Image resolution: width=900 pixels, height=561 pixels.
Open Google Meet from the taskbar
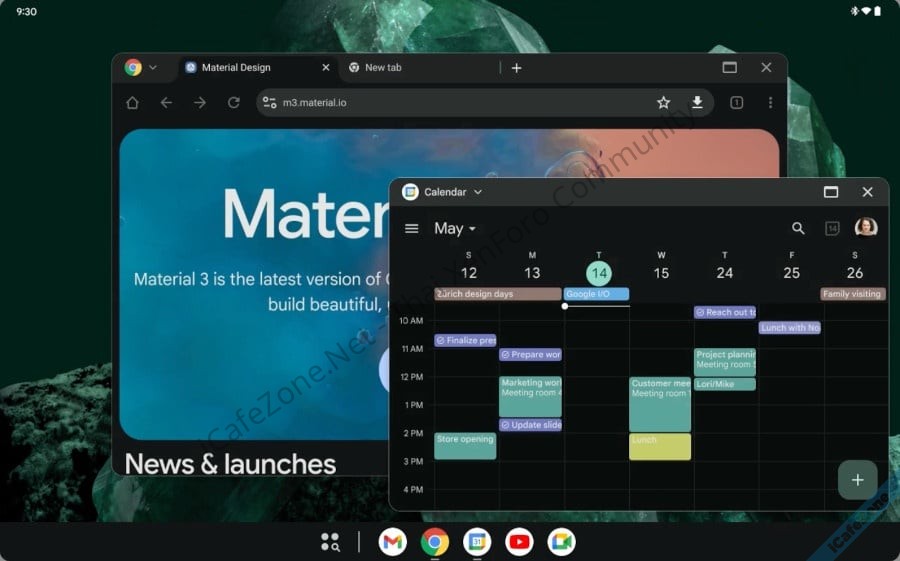[x=561, y=542]
